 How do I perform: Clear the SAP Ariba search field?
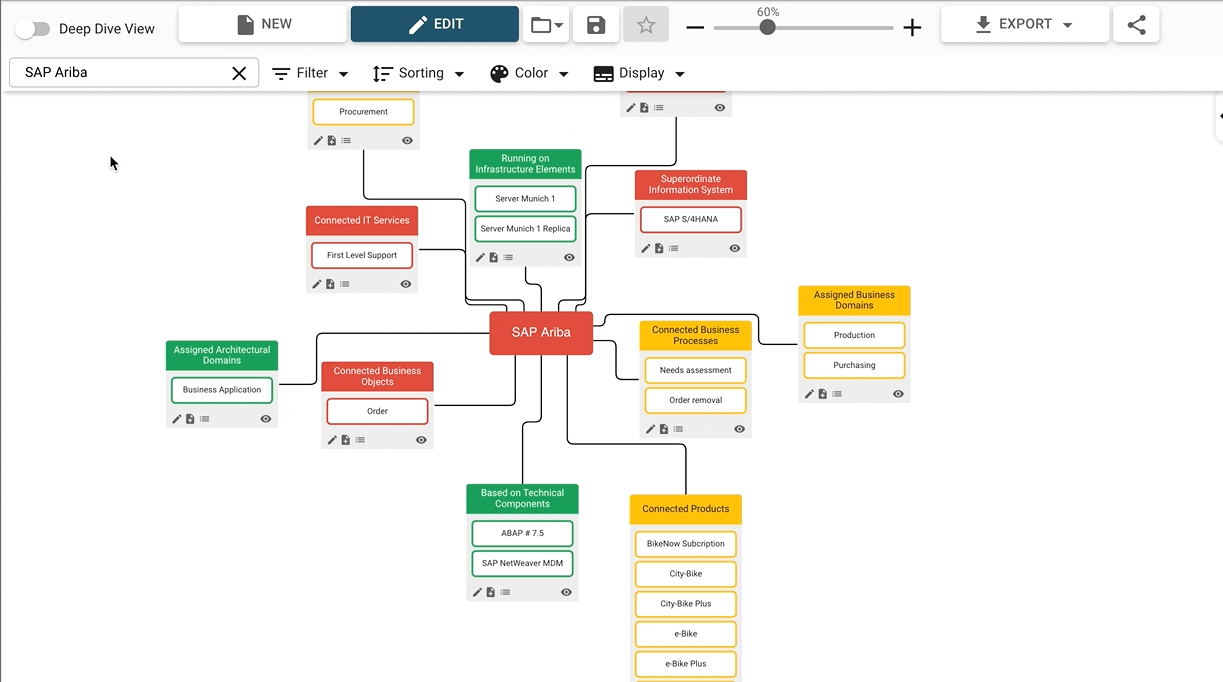tap(239, 73)
